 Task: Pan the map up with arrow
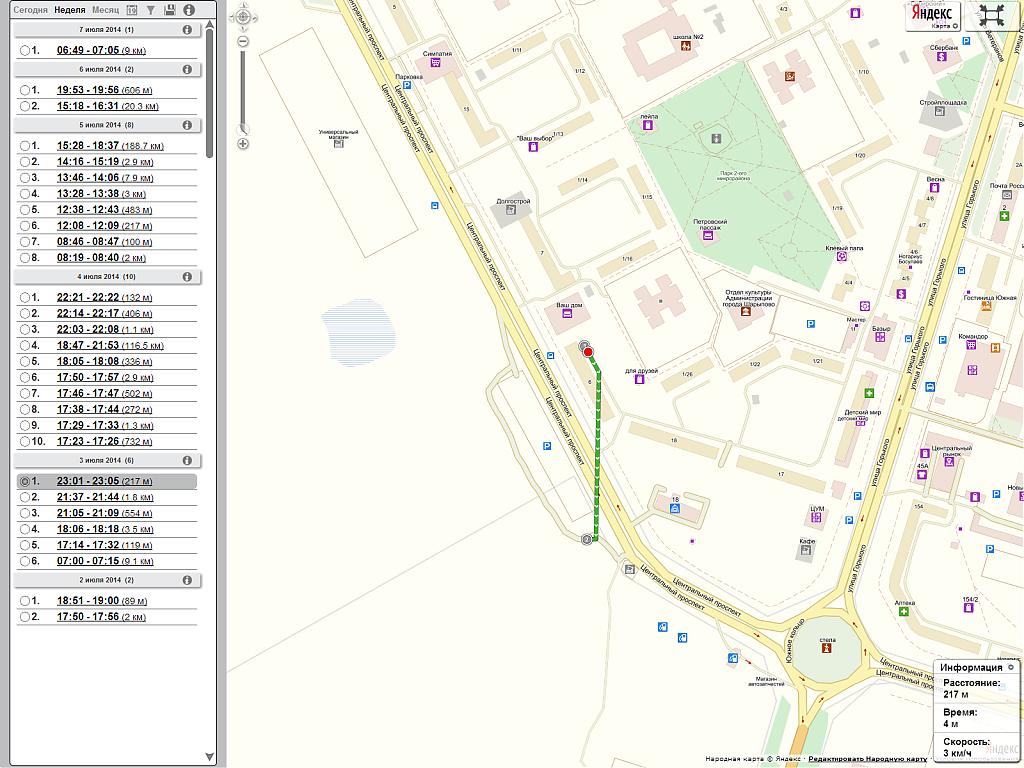tap(243, 7)
